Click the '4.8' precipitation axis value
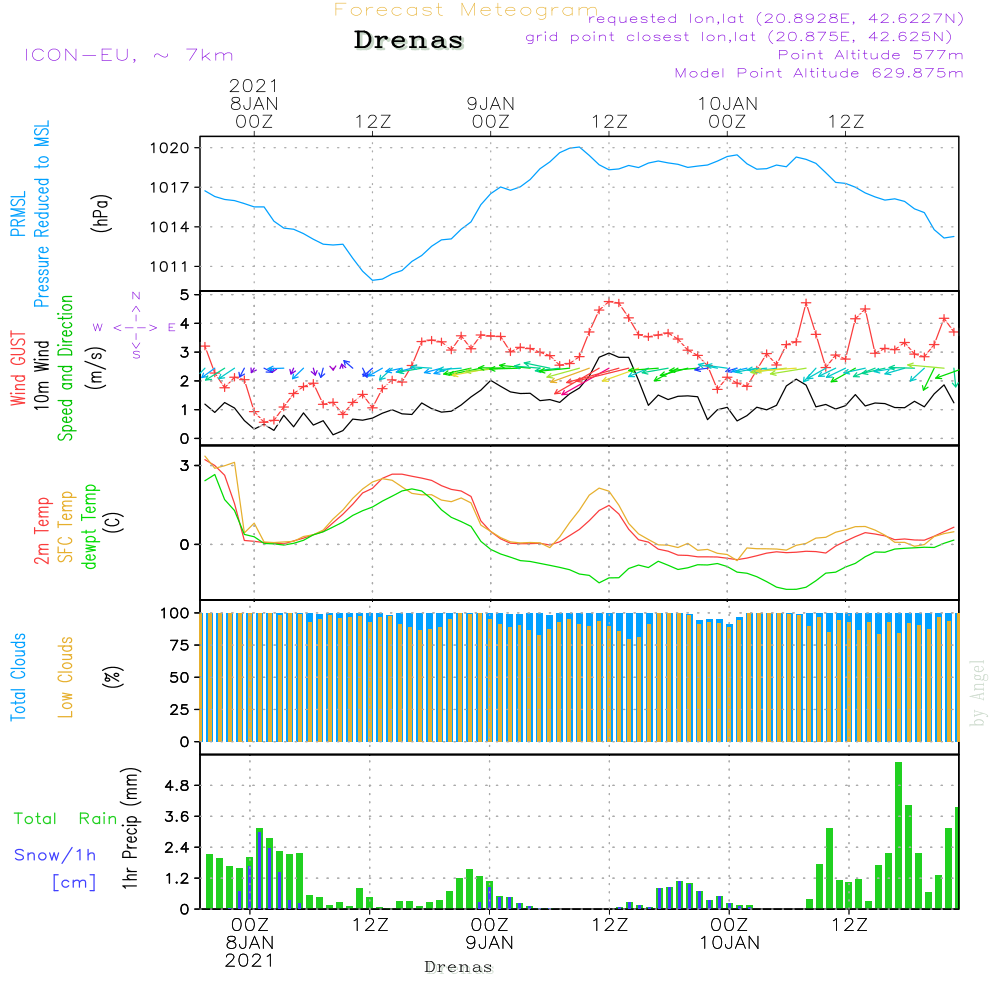 tap(177, 786)
